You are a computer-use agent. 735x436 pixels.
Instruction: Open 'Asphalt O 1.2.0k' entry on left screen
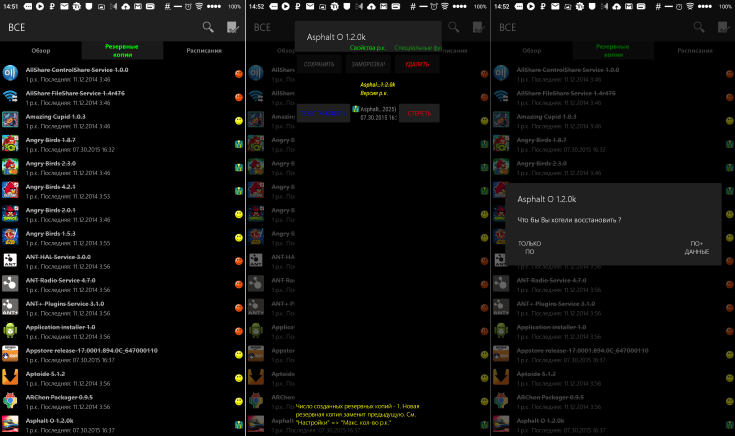tap(122, 425)
